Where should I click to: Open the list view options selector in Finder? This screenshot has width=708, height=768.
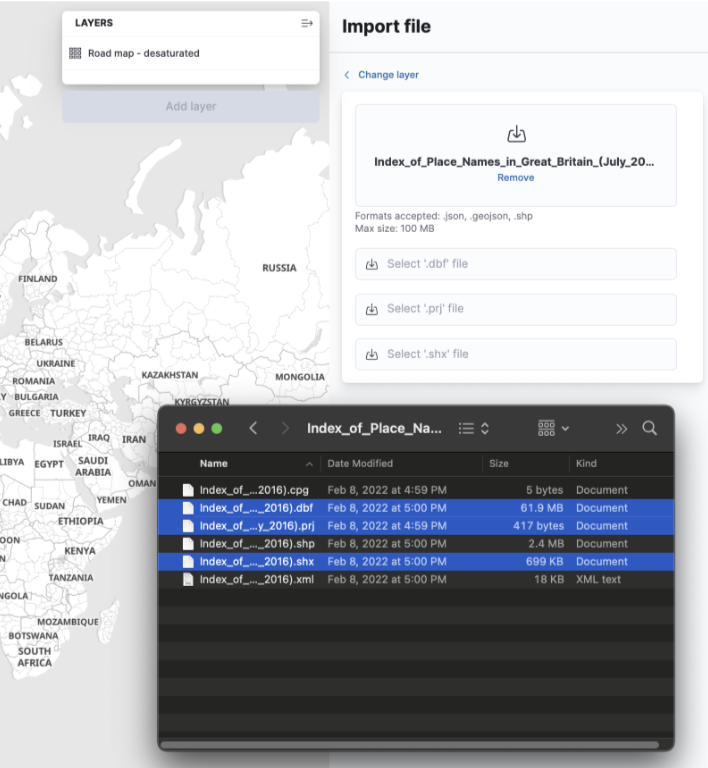473,428
